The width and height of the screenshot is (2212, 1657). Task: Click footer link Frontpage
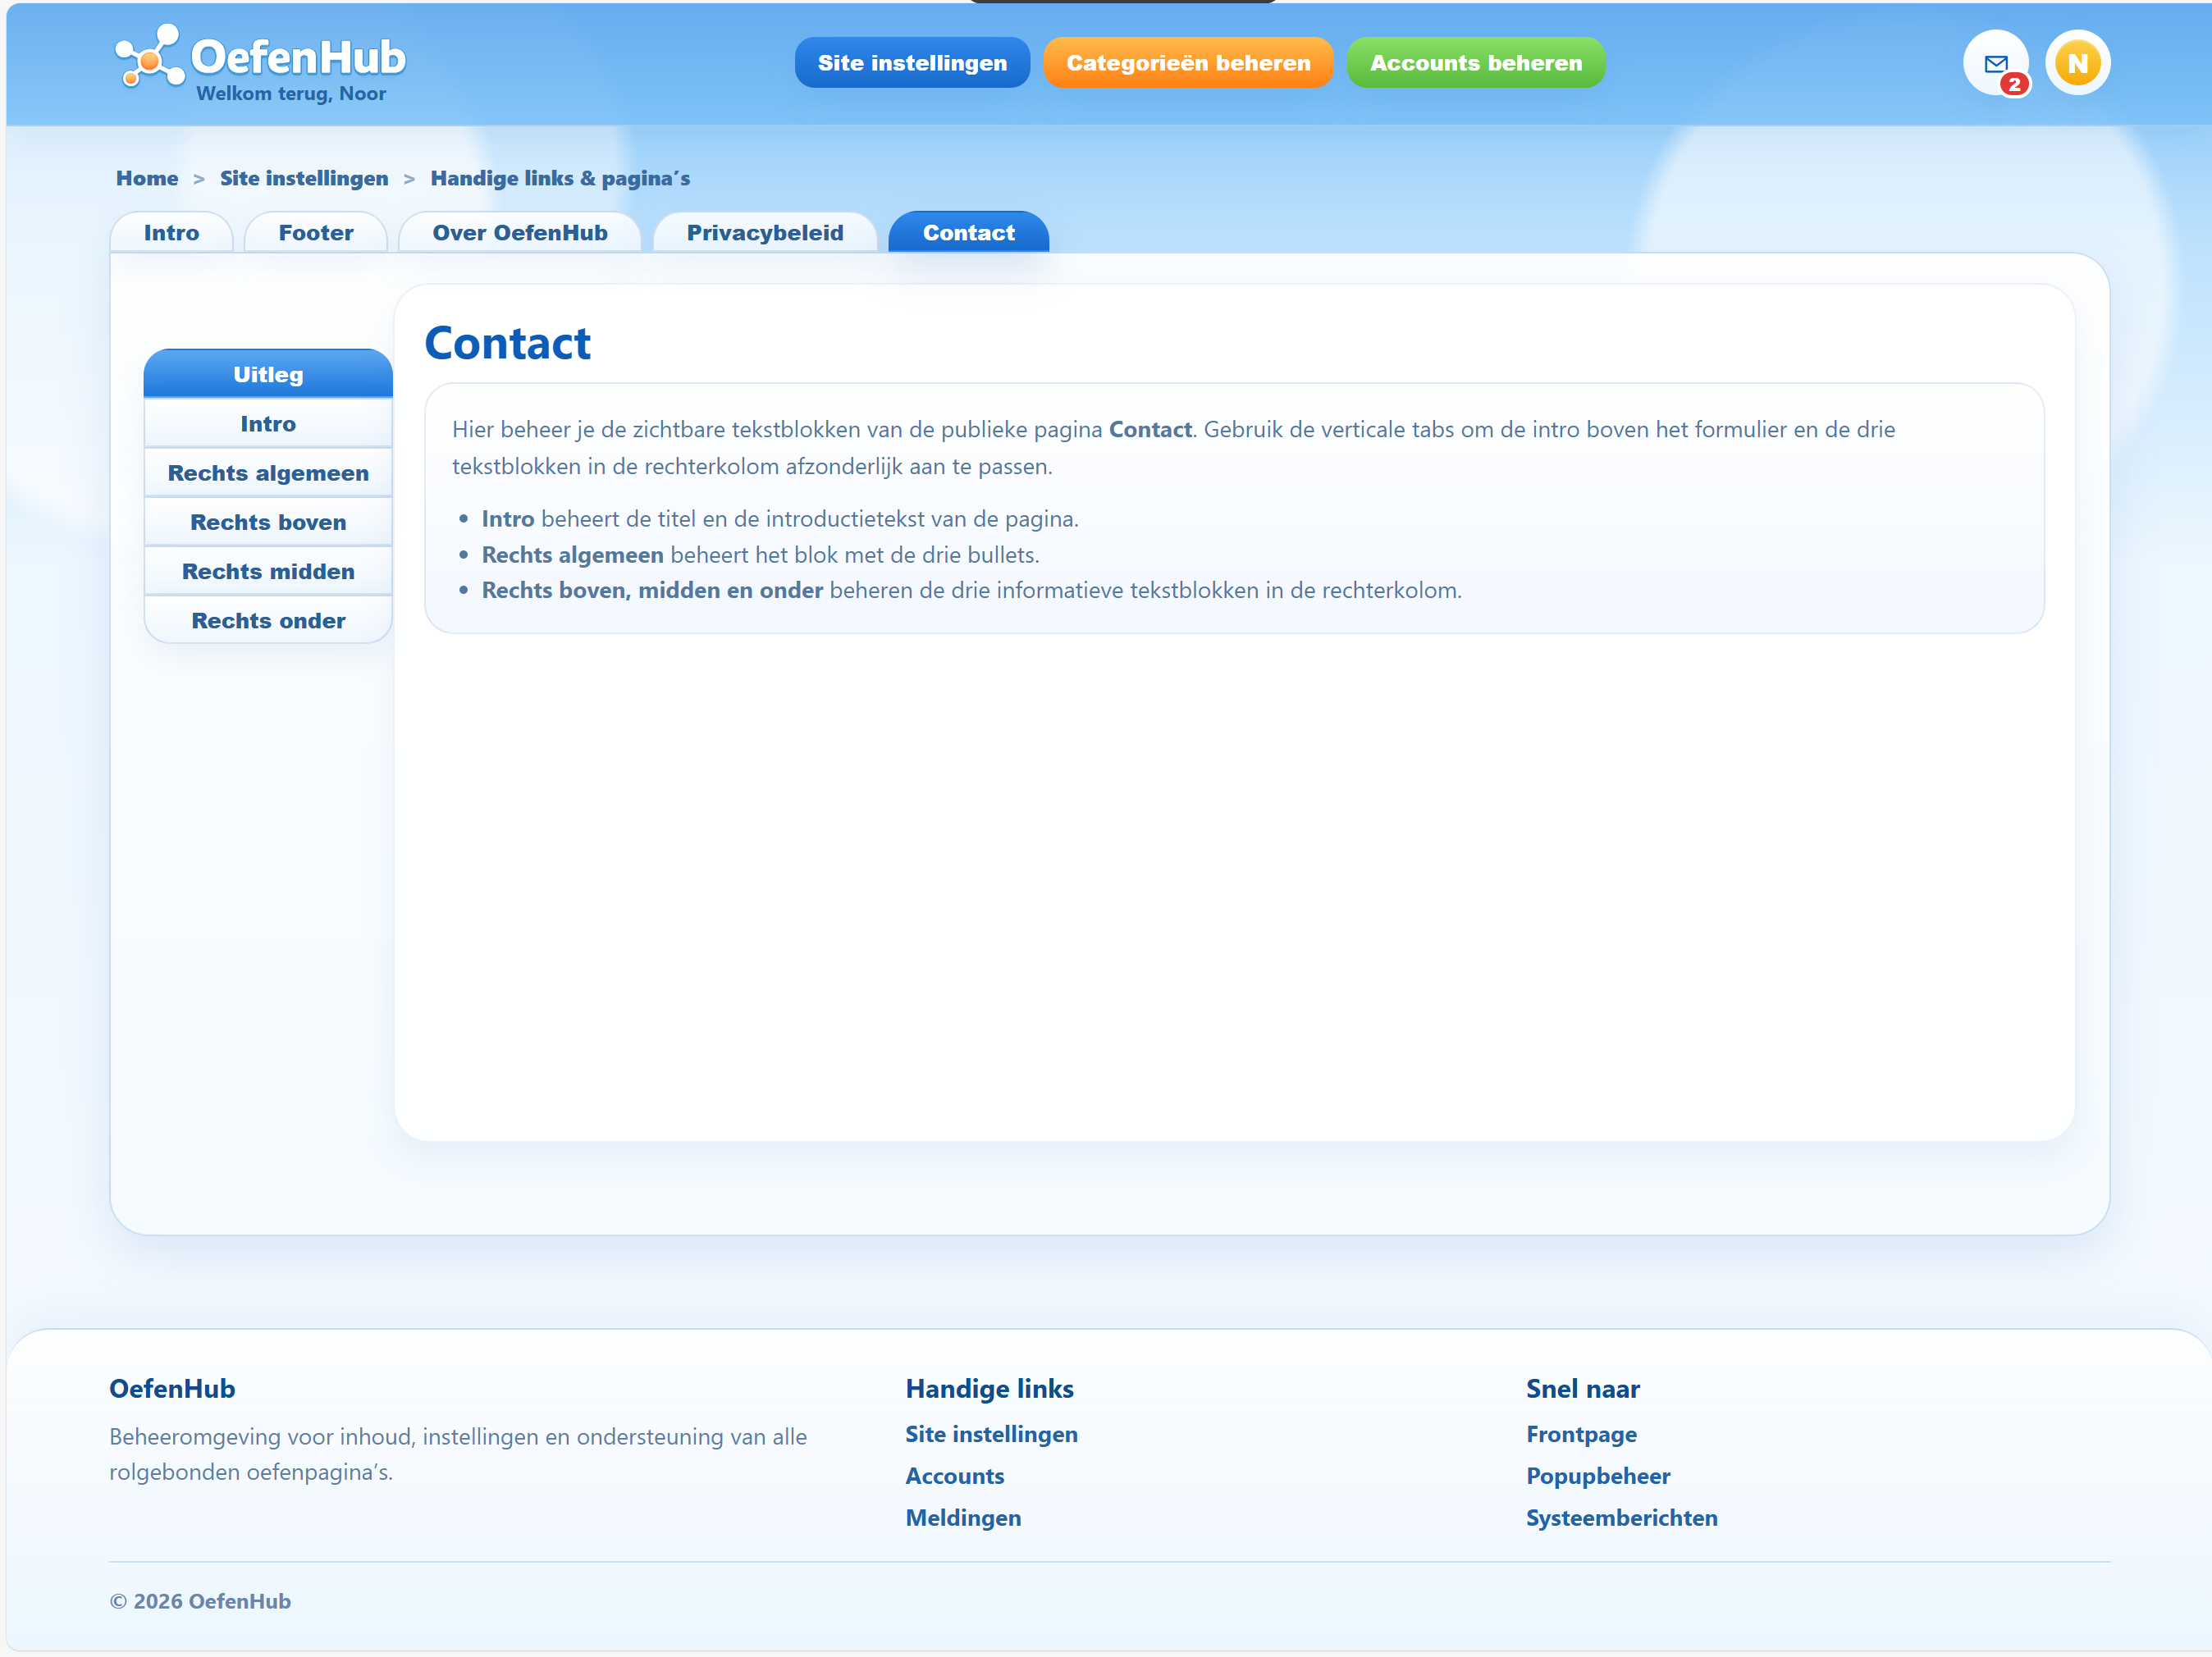[1581, 1434]
